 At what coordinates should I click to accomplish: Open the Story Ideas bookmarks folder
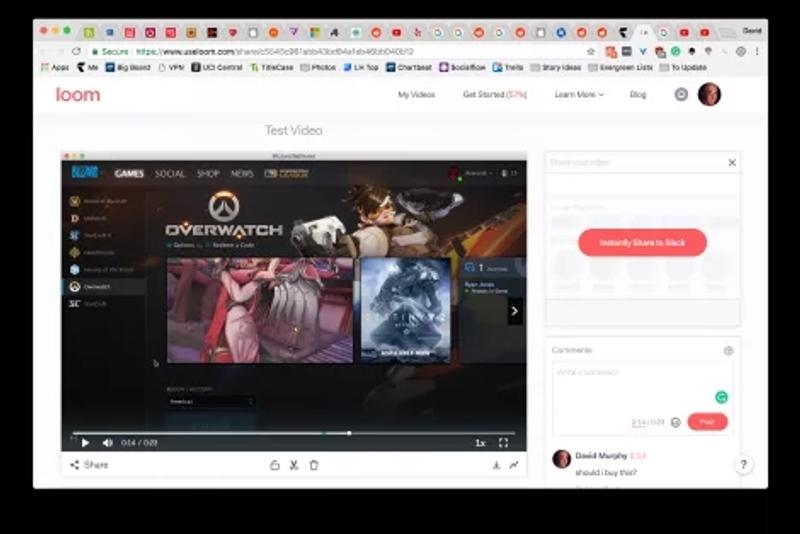pyautogui.click(x=556, y=67)
